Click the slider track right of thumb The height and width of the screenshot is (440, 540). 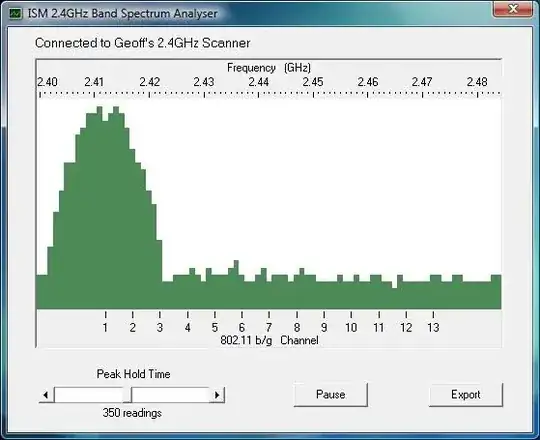[x=171, y=395]
